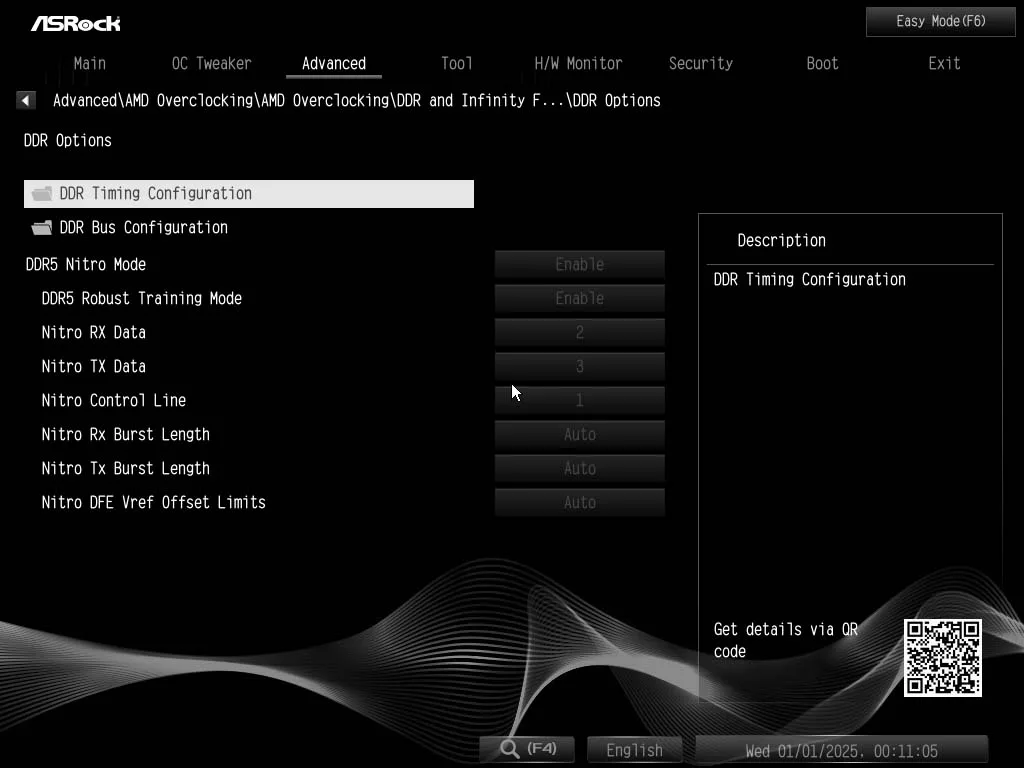Open Nitro DFE Vref Offset Limits dropdown
The height and width of the screenshot is (768, 1024).
579,502
